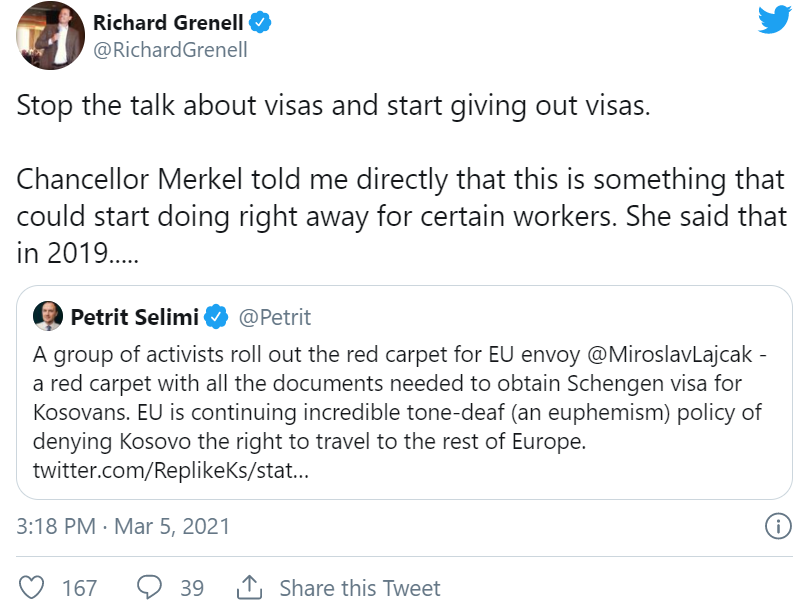801x604 pixels.
Task: Click the 3:18 PM Mar 5, 2021 timestamp
Action: tap(123, 526)
